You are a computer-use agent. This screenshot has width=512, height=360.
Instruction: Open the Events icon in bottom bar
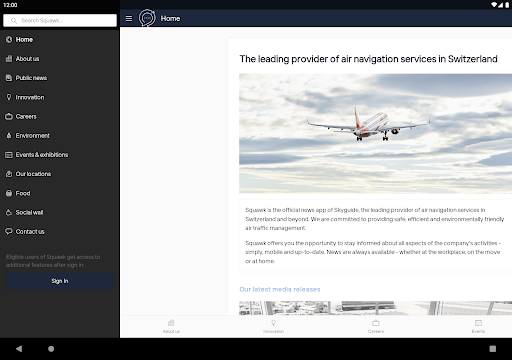pos(478,323)
